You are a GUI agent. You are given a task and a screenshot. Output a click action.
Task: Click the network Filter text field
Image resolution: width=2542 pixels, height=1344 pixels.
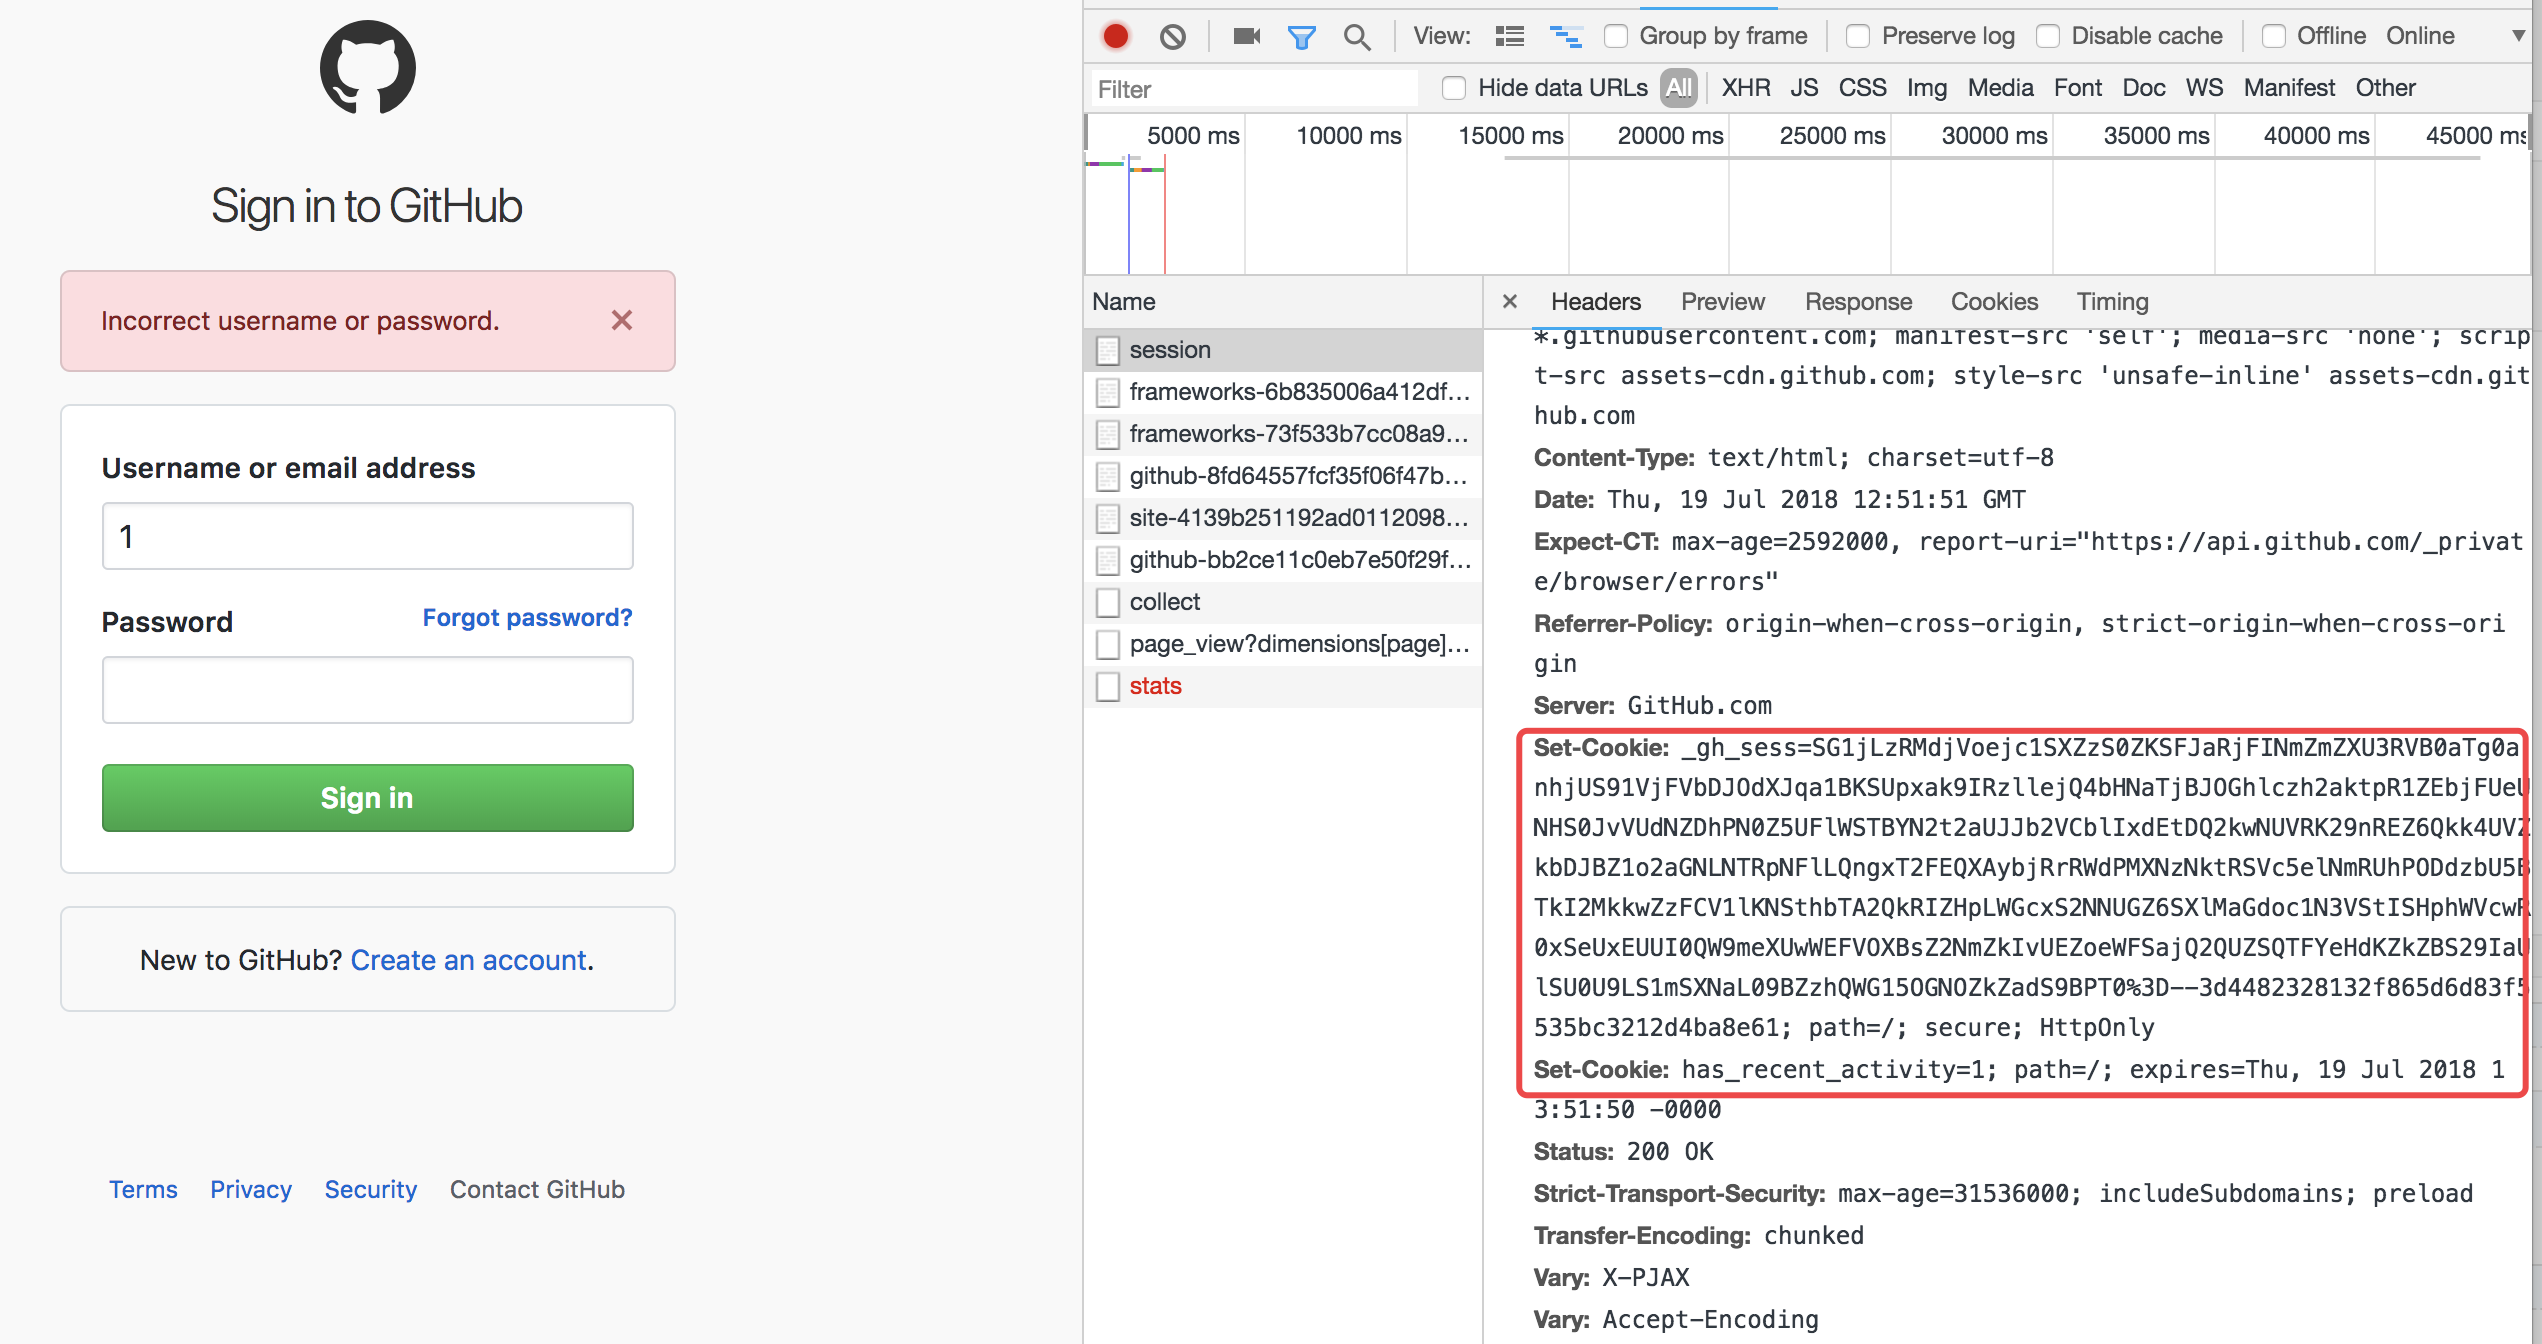[x=1254, y=89]
